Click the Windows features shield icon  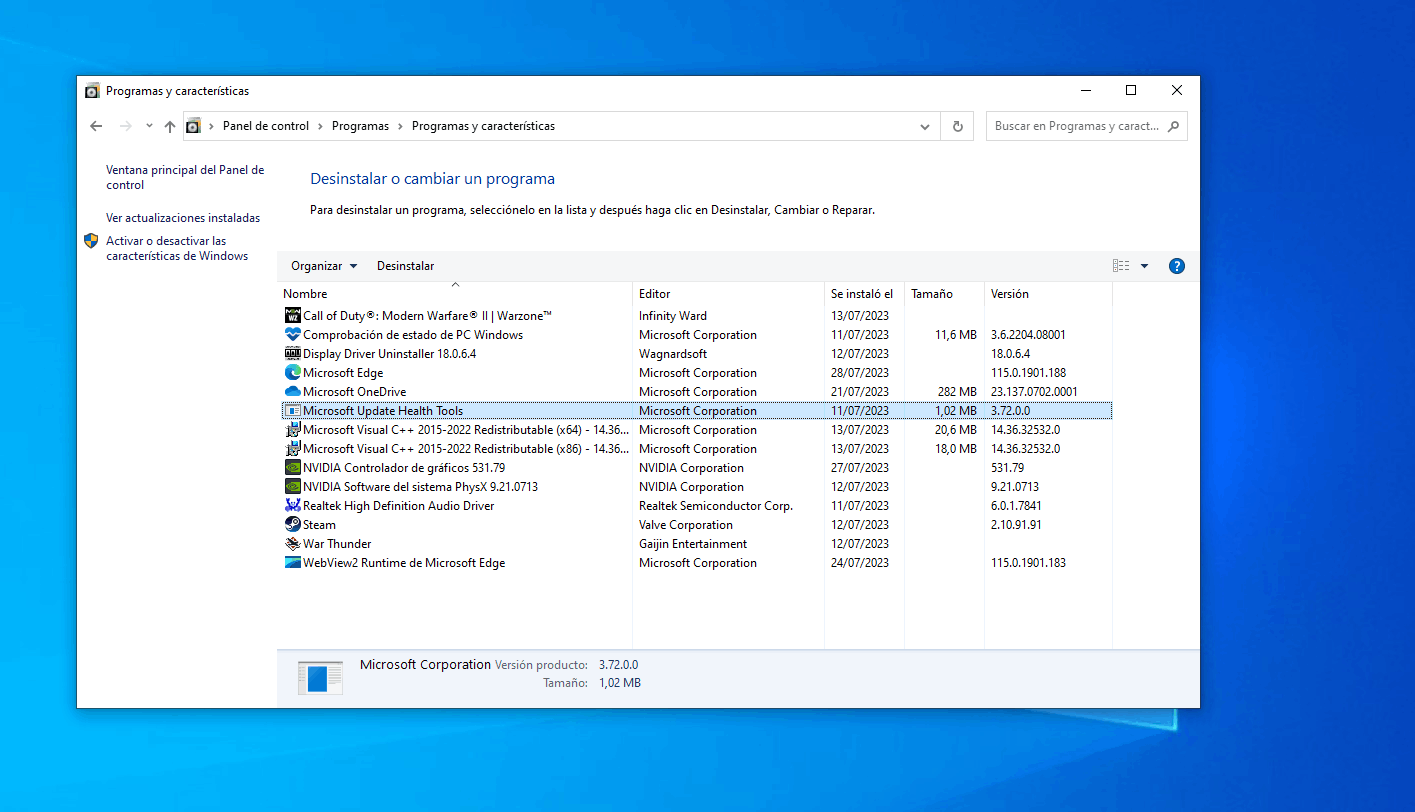tap(91, 241)
